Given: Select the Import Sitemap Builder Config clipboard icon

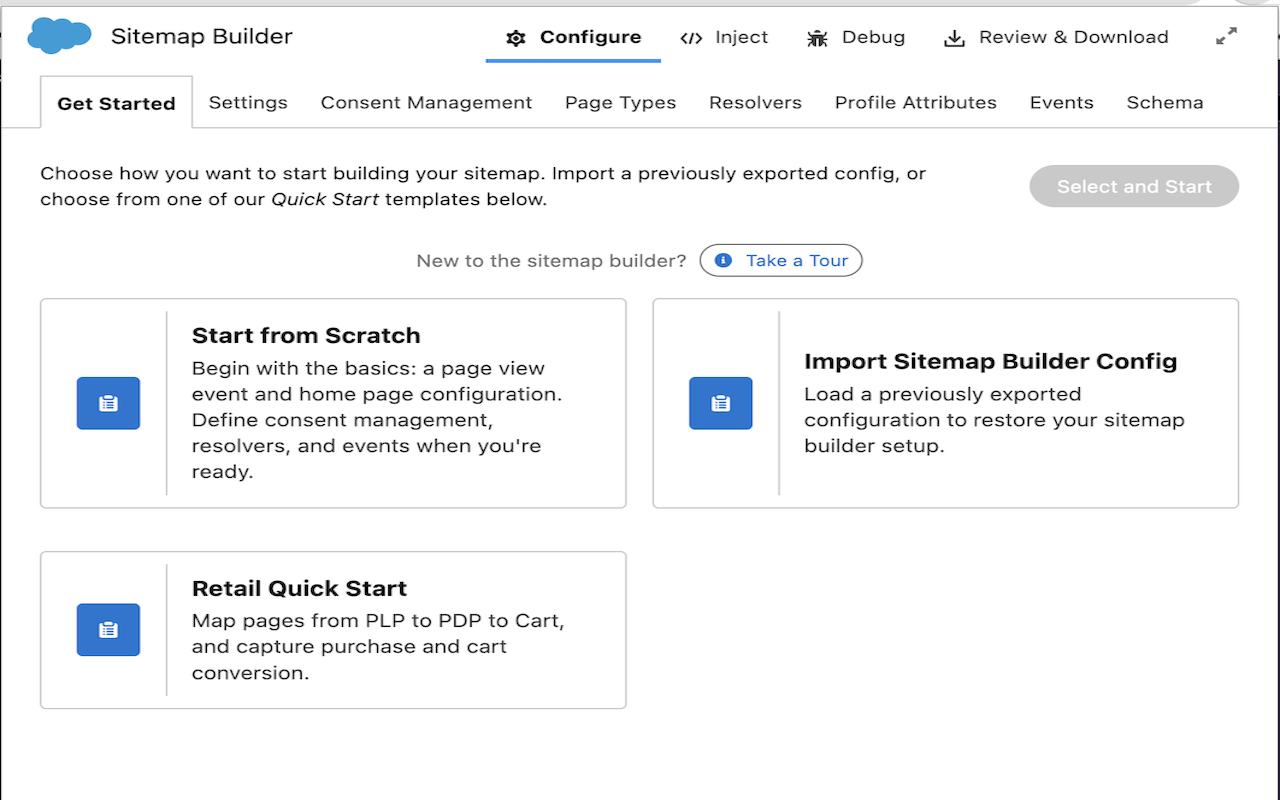Looking at the screenshot, I should tap(720, 403).
